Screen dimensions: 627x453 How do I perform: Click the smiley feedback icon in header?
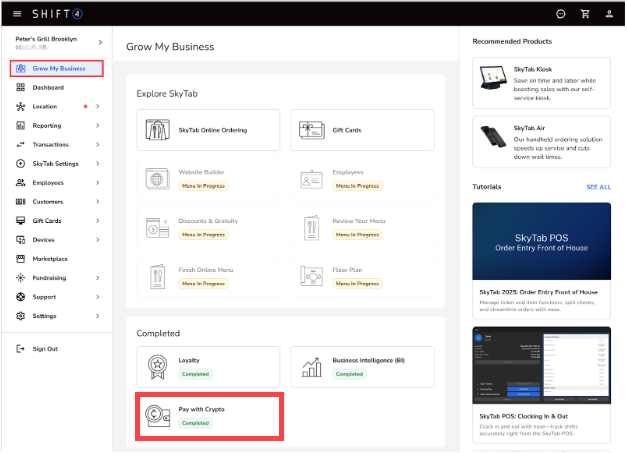click(x=561, y=14)
